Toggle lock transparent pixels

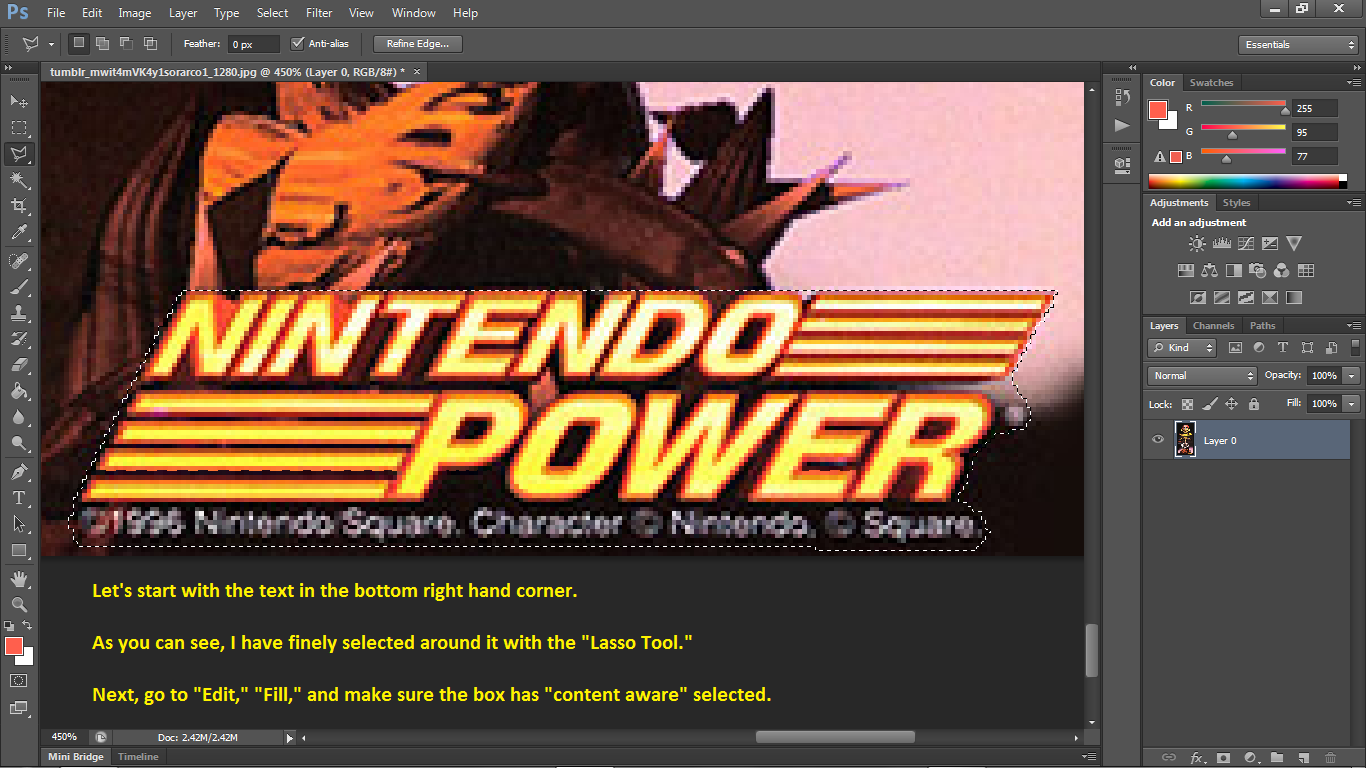coord(1187,404)
